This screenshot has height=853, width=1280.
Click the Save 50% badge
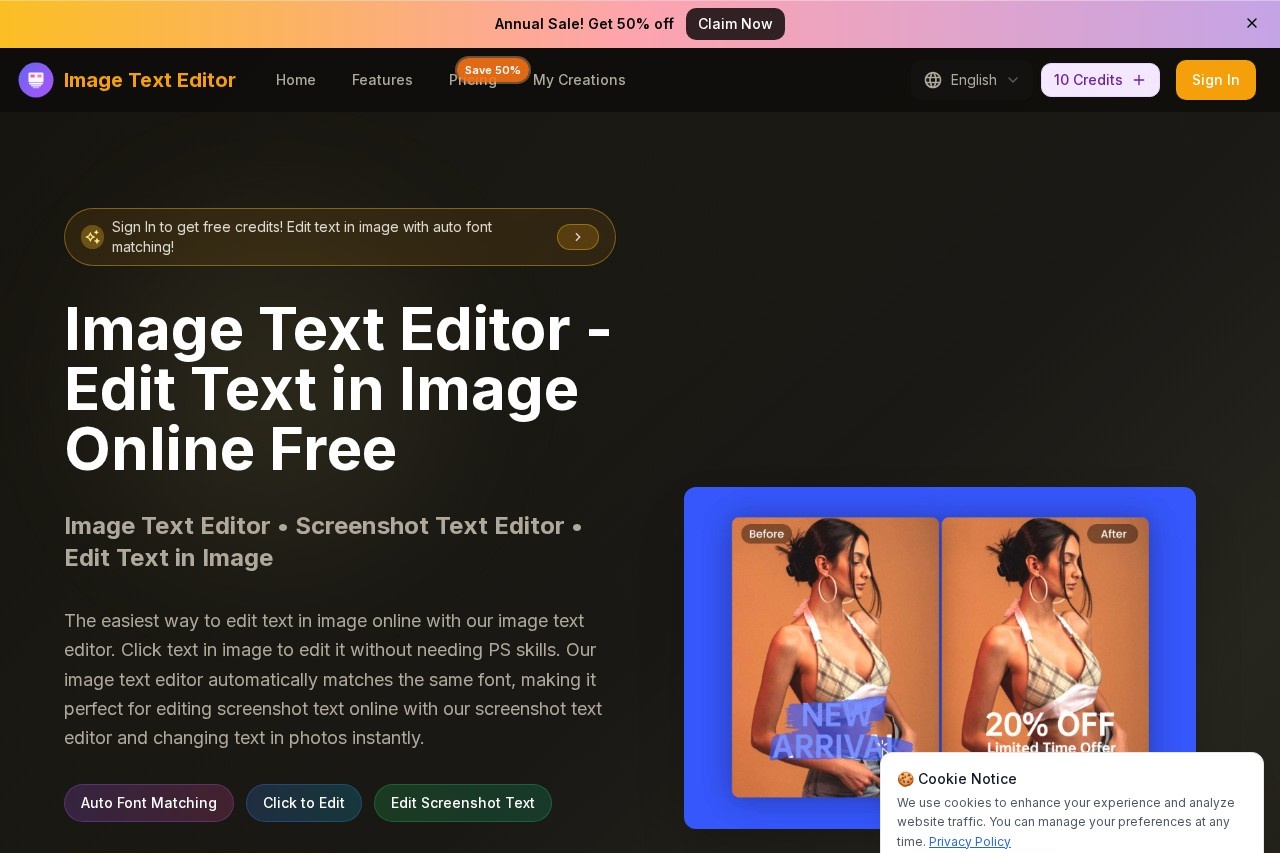493,70
